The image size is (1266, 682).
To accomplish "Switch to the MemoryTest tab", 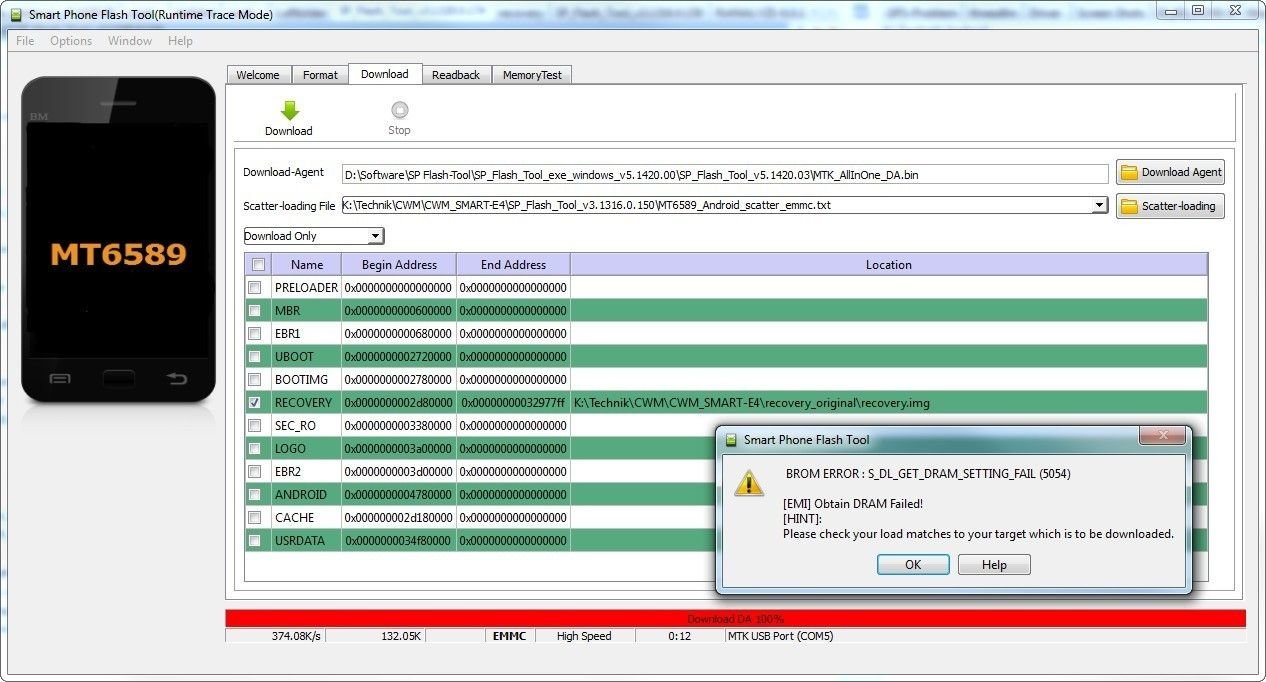I will click(532, 75).
